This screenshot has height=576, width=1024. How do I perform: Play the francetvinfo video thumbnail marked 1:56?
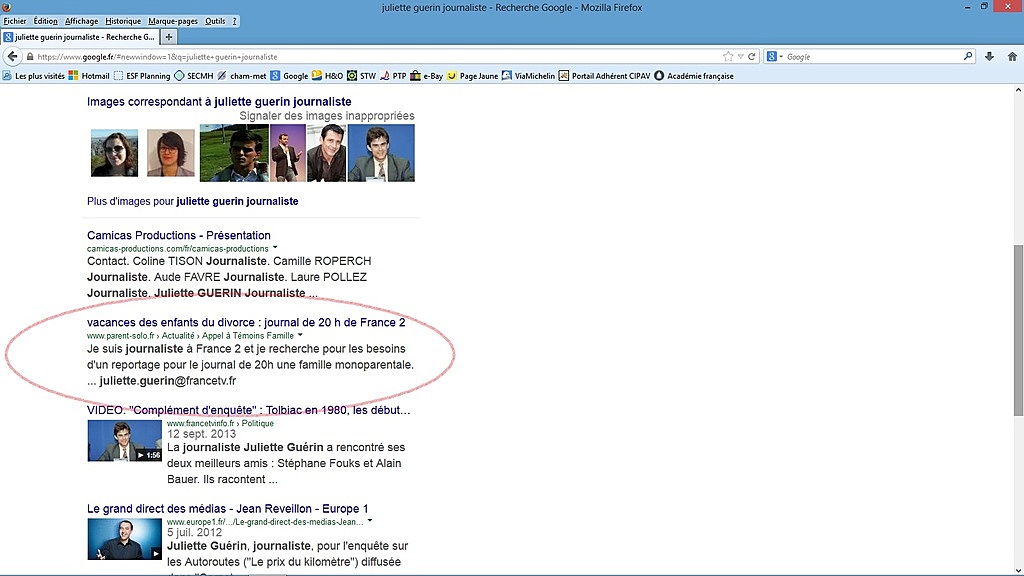pos(124,441)
